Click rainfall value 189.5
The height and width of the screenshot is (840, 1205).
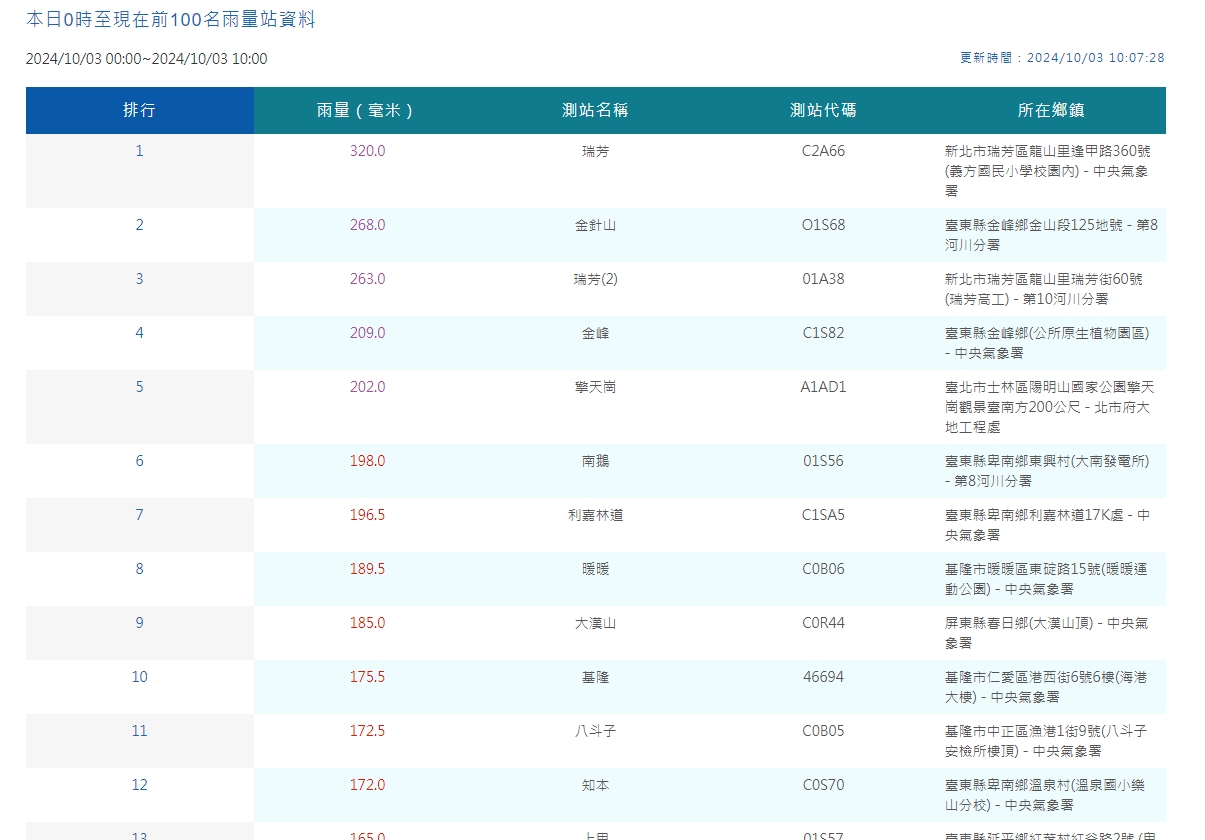[x=367, y=569]
